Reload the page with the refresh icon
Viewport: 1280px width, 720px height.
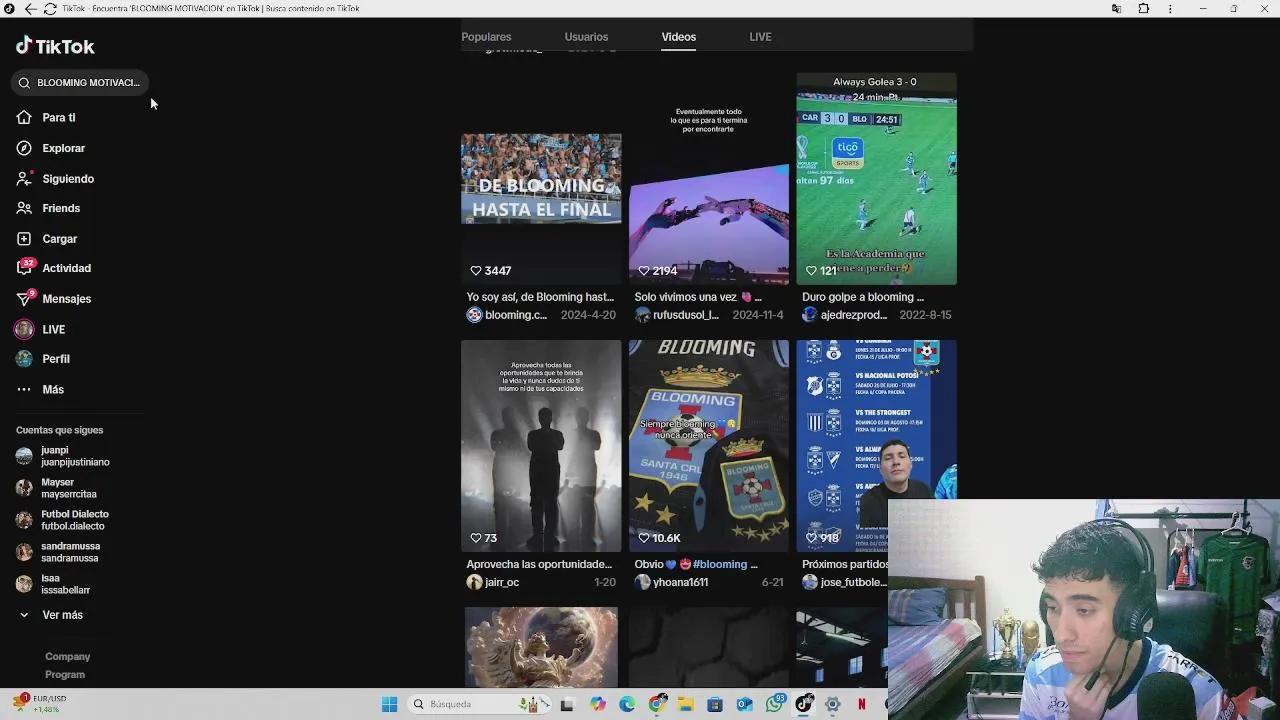[50, 9]
